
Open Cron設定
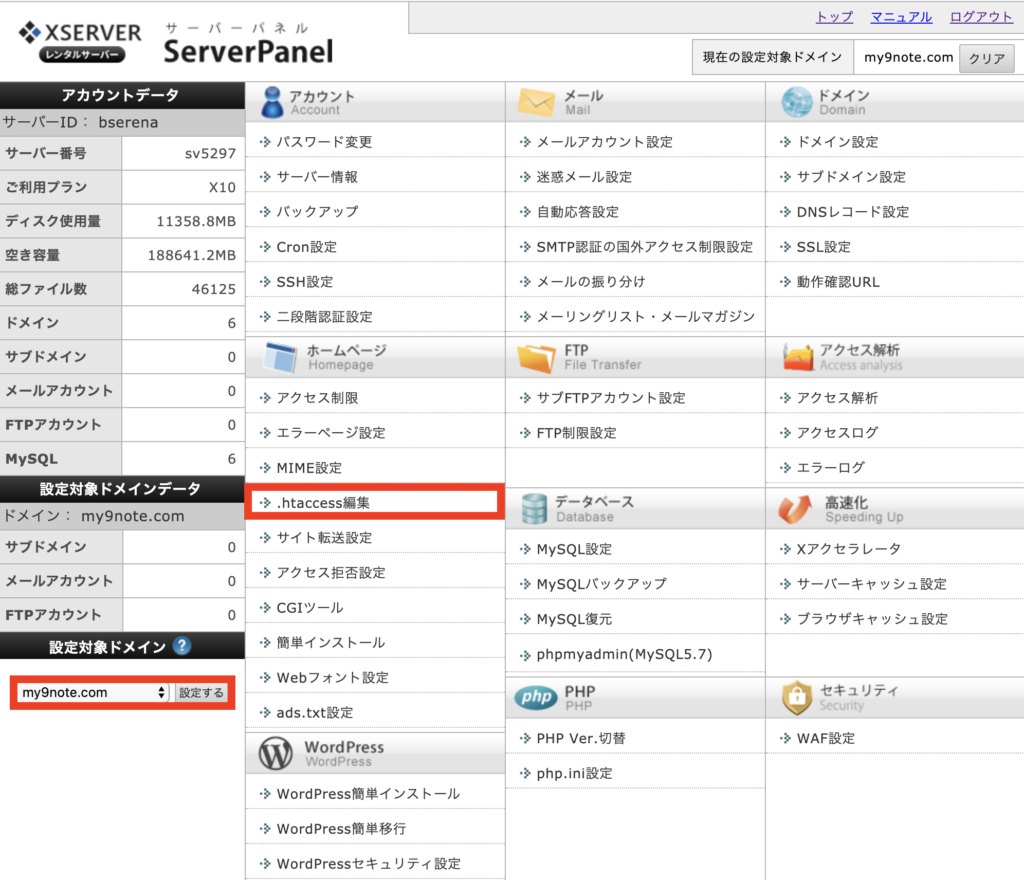point(306,247)
